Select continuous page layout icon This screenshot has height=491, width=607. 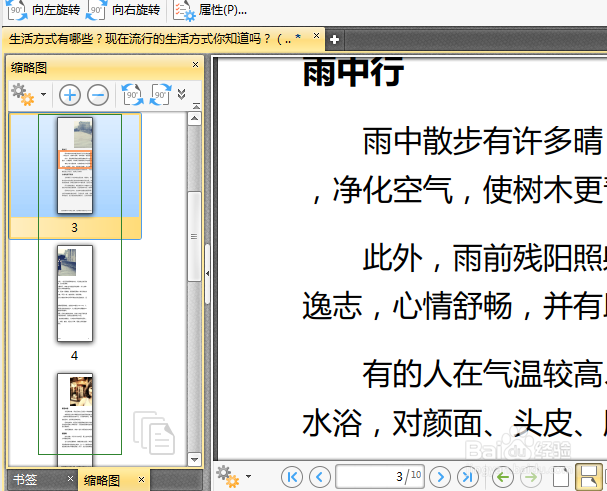589,477
